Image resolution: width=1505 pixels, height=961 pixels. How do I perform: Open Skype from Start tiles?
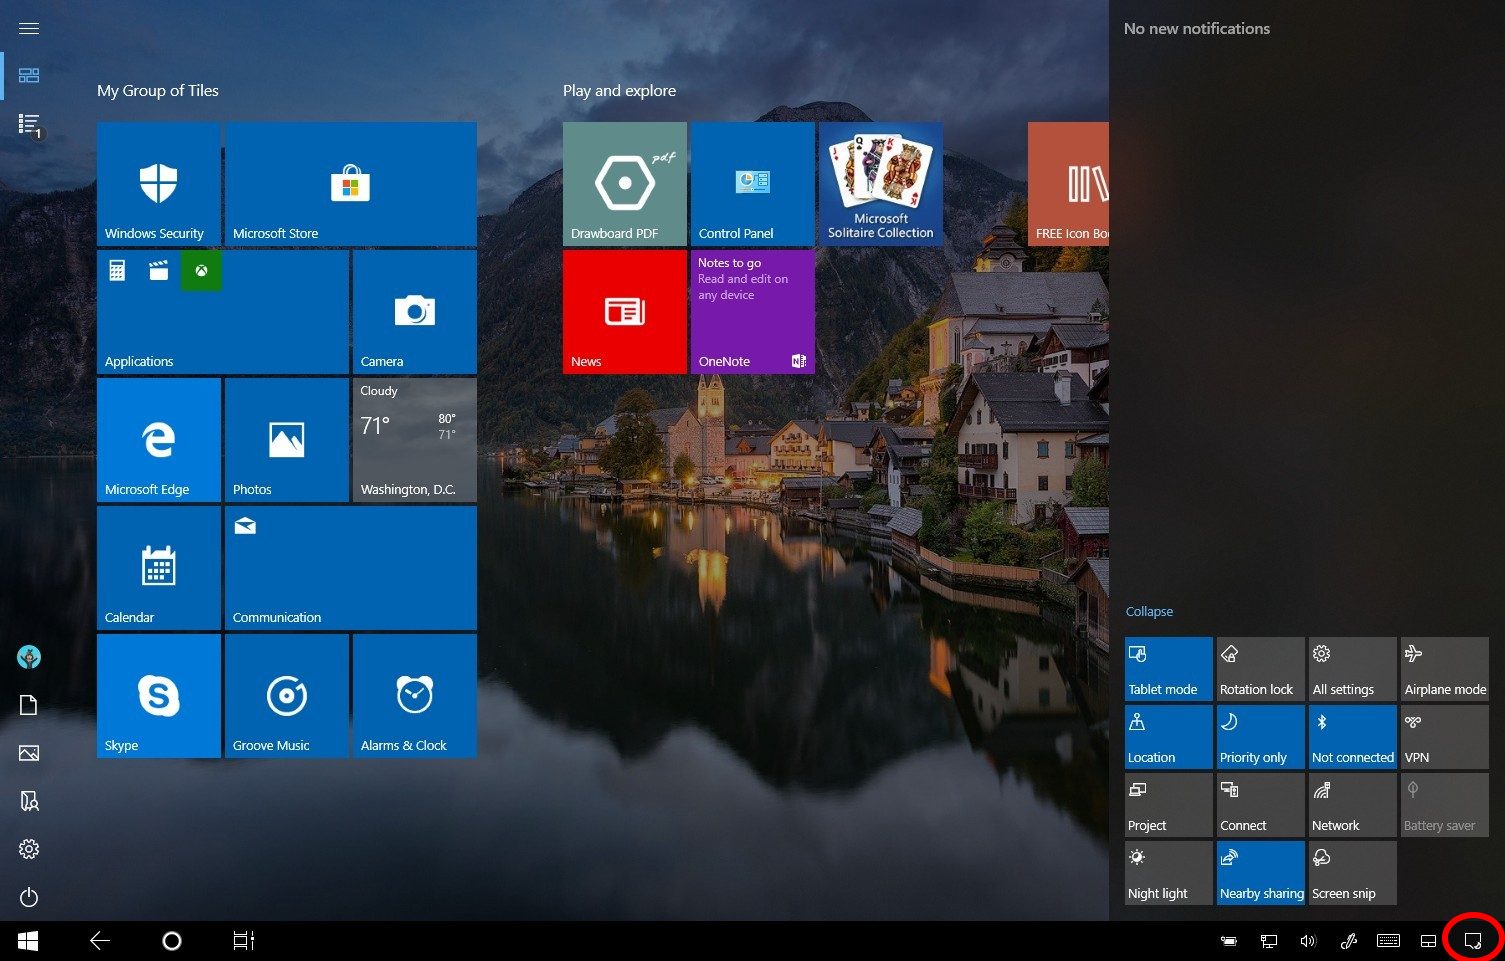point(158,696)
